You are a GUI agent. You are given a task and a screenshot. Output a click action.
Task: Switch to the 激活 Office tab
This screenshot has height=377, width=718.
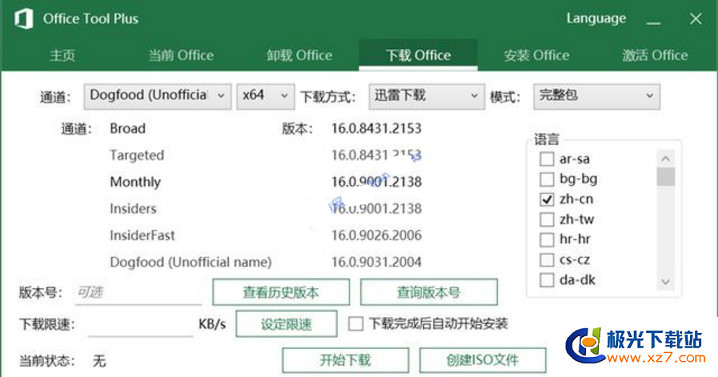[655, 55]
